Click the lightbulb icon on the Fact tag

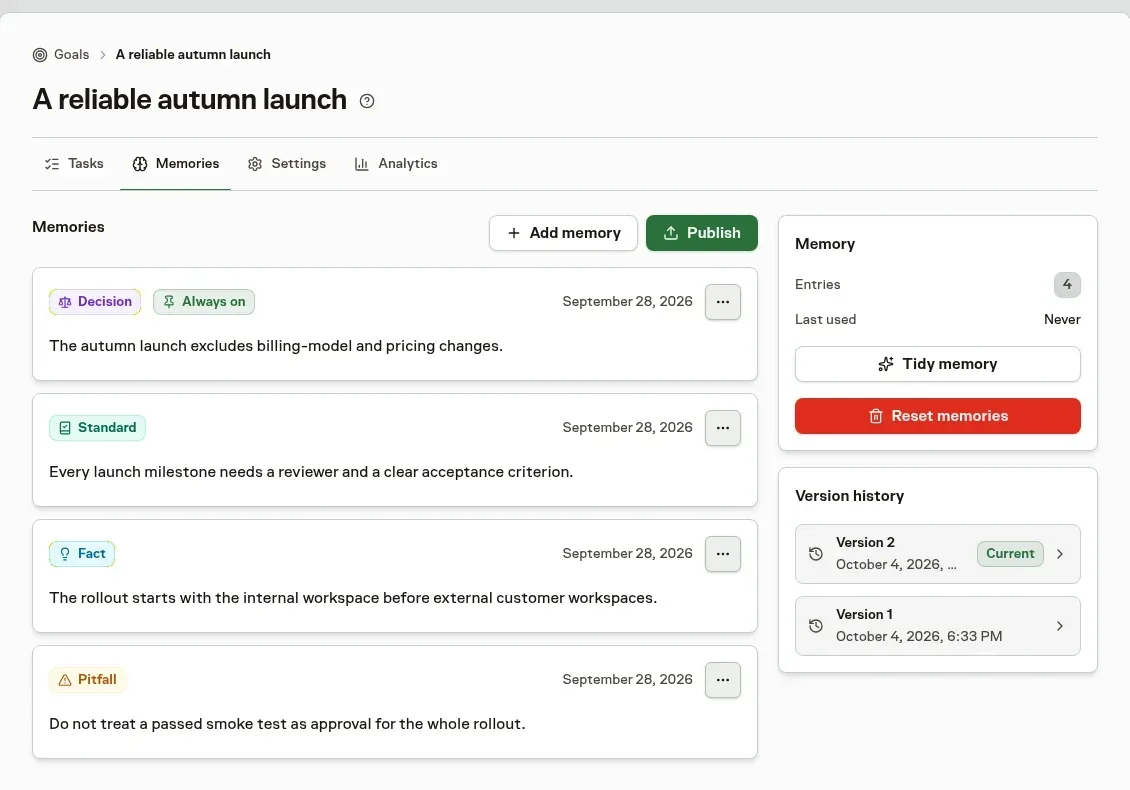click(65, 554)
